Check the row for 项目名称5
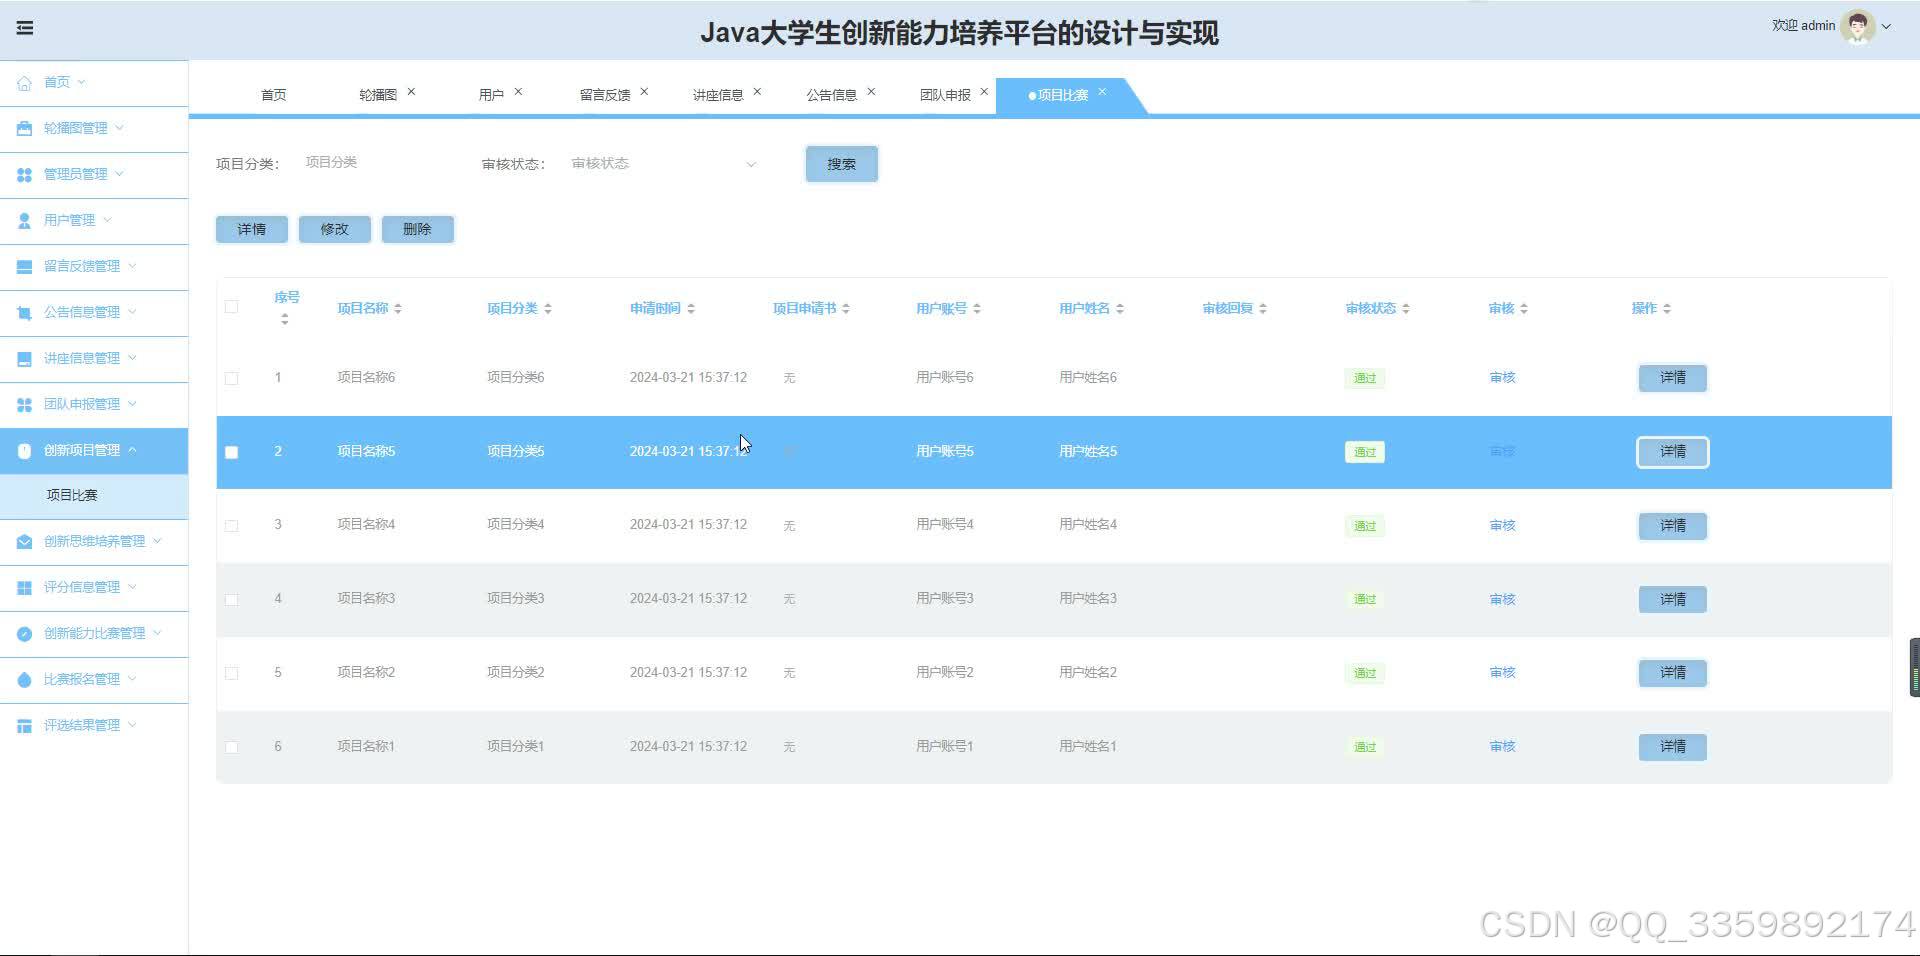This screenshot has width=1920, height=956. 232,452
